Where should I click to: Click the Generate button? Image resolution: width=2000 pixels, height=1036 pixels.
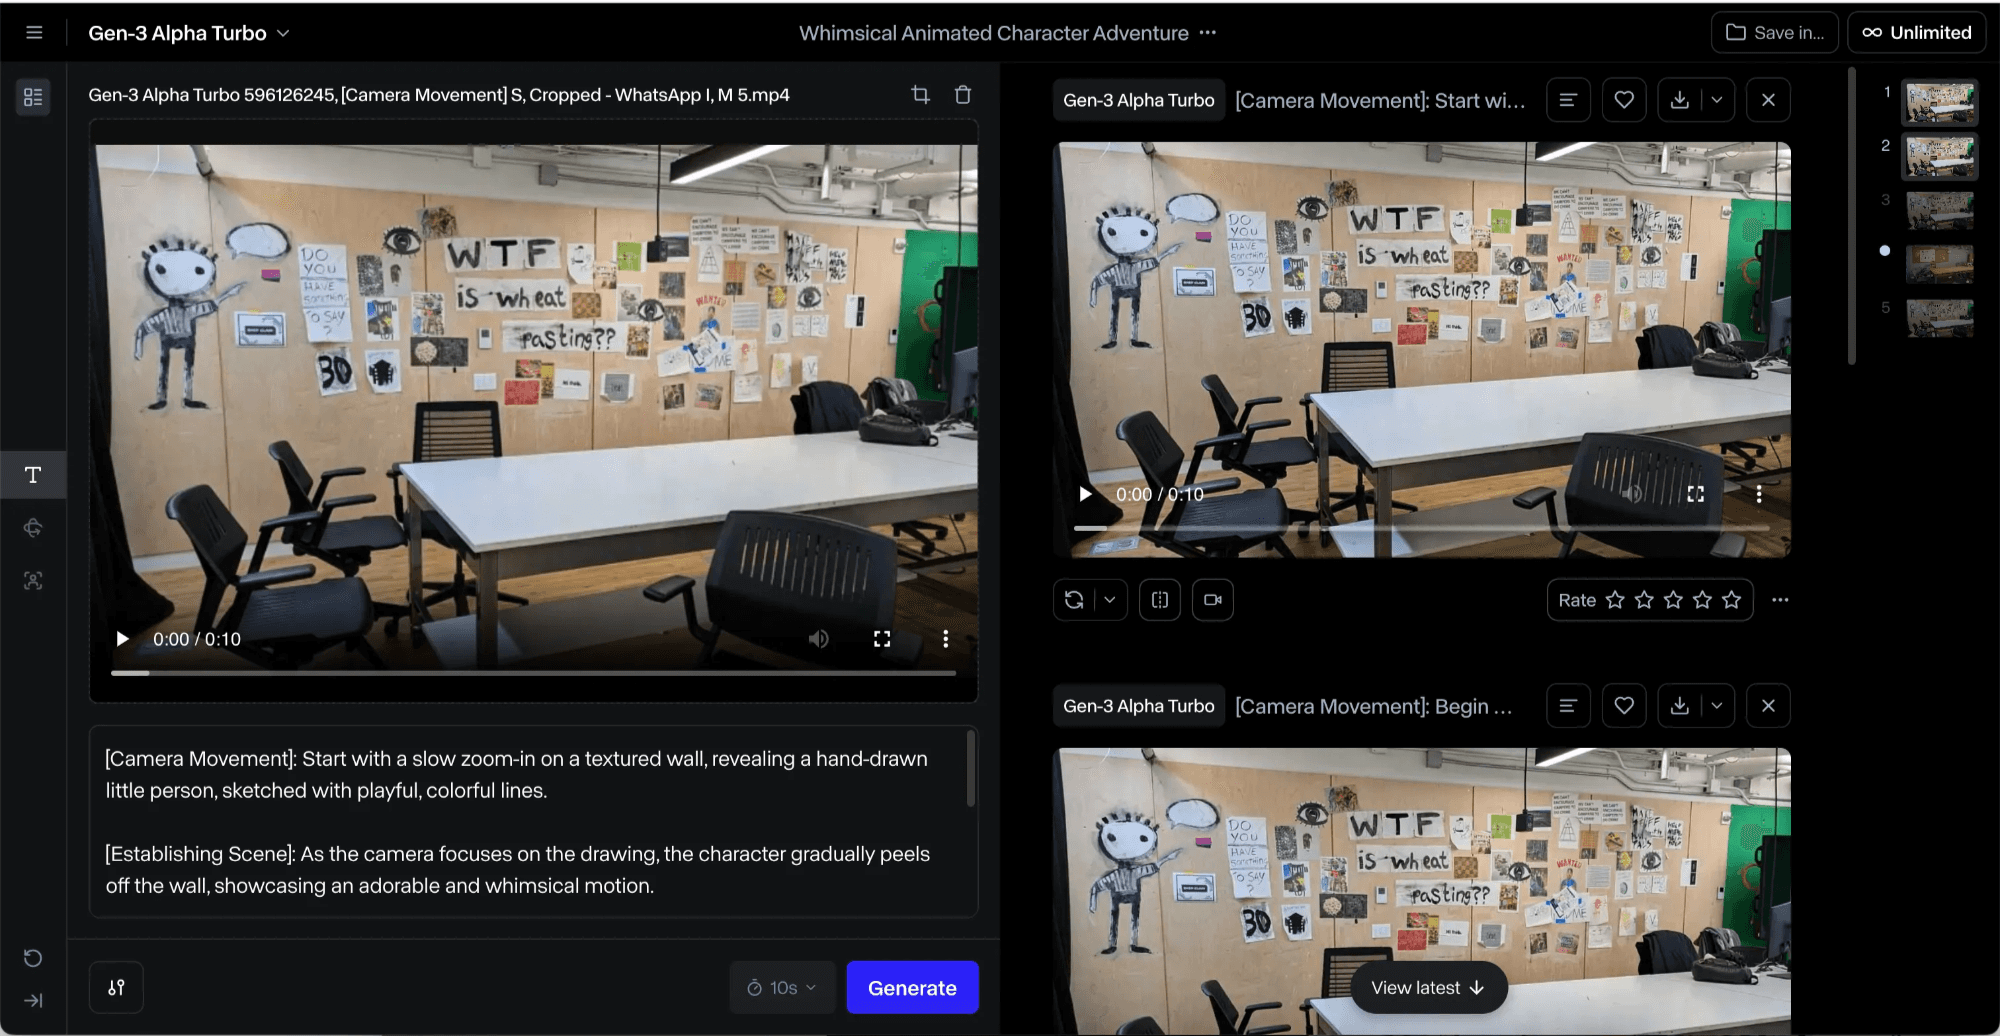tap(912, 988)
